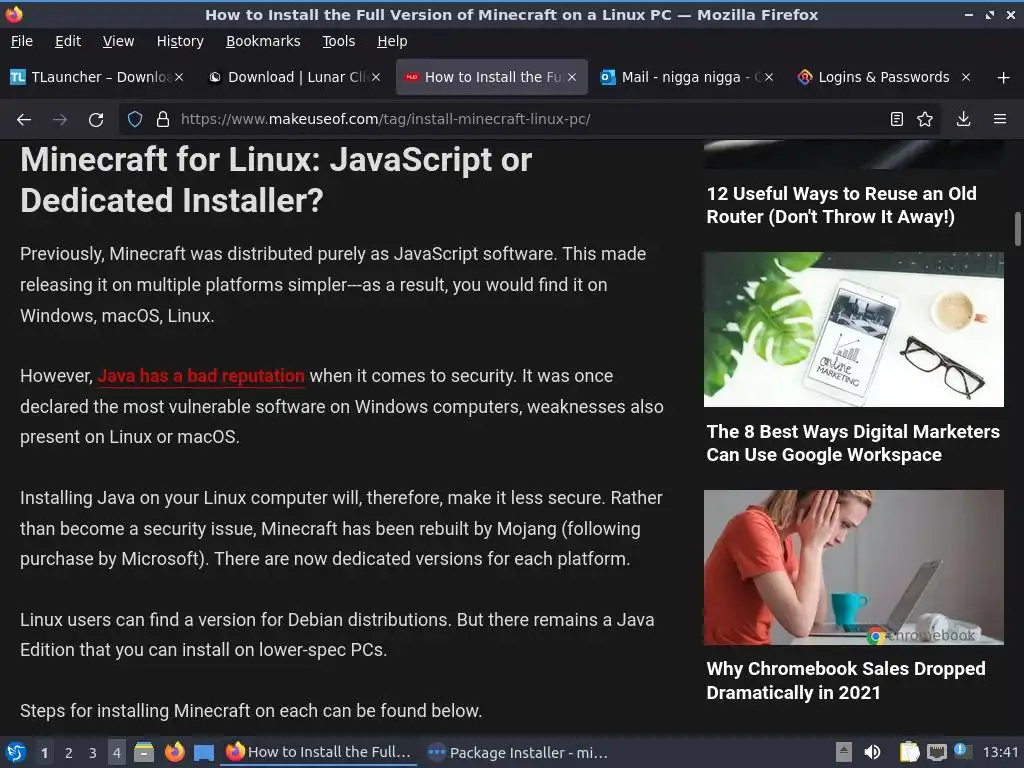The image size is (1024, 768).
Task: Open the removable media tray icon
Action: tap(844, 752)
